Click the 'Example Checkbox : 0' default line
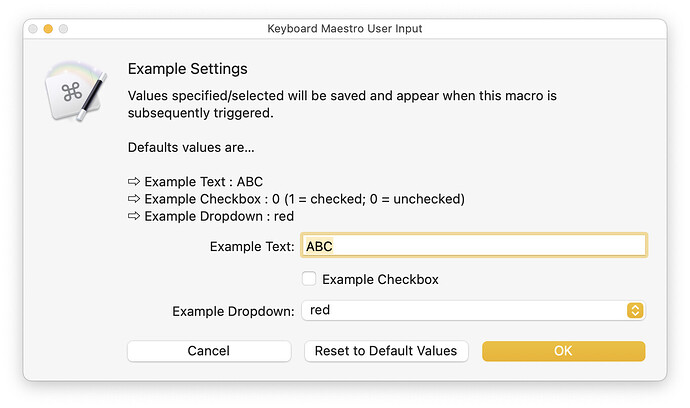 point(296,199)
